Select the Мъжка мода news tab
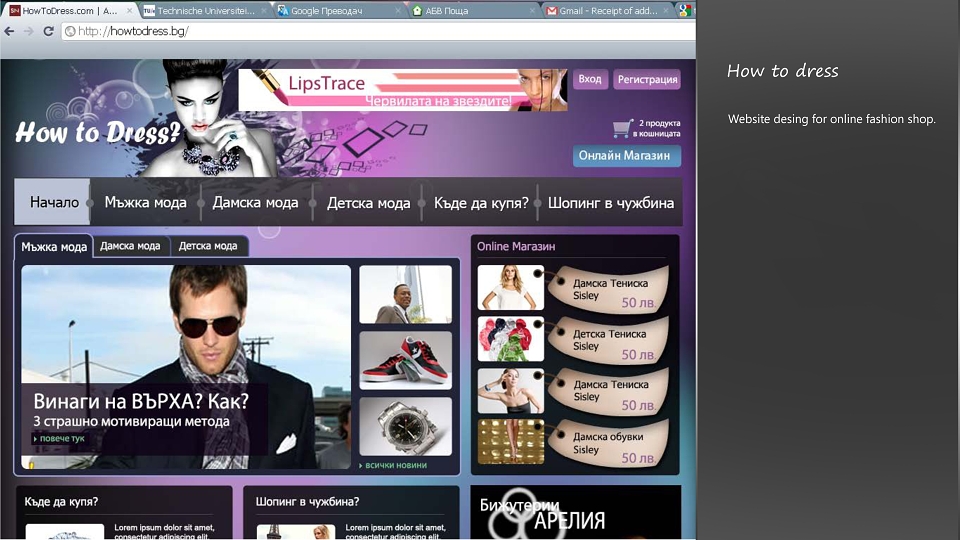The width and height of the screenshot is (960, 540). 54,246
